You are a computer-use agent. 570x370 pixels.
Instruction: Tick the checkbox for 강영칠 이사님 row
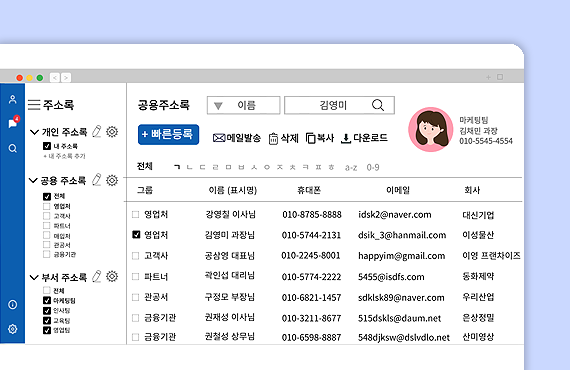(136, 214)
